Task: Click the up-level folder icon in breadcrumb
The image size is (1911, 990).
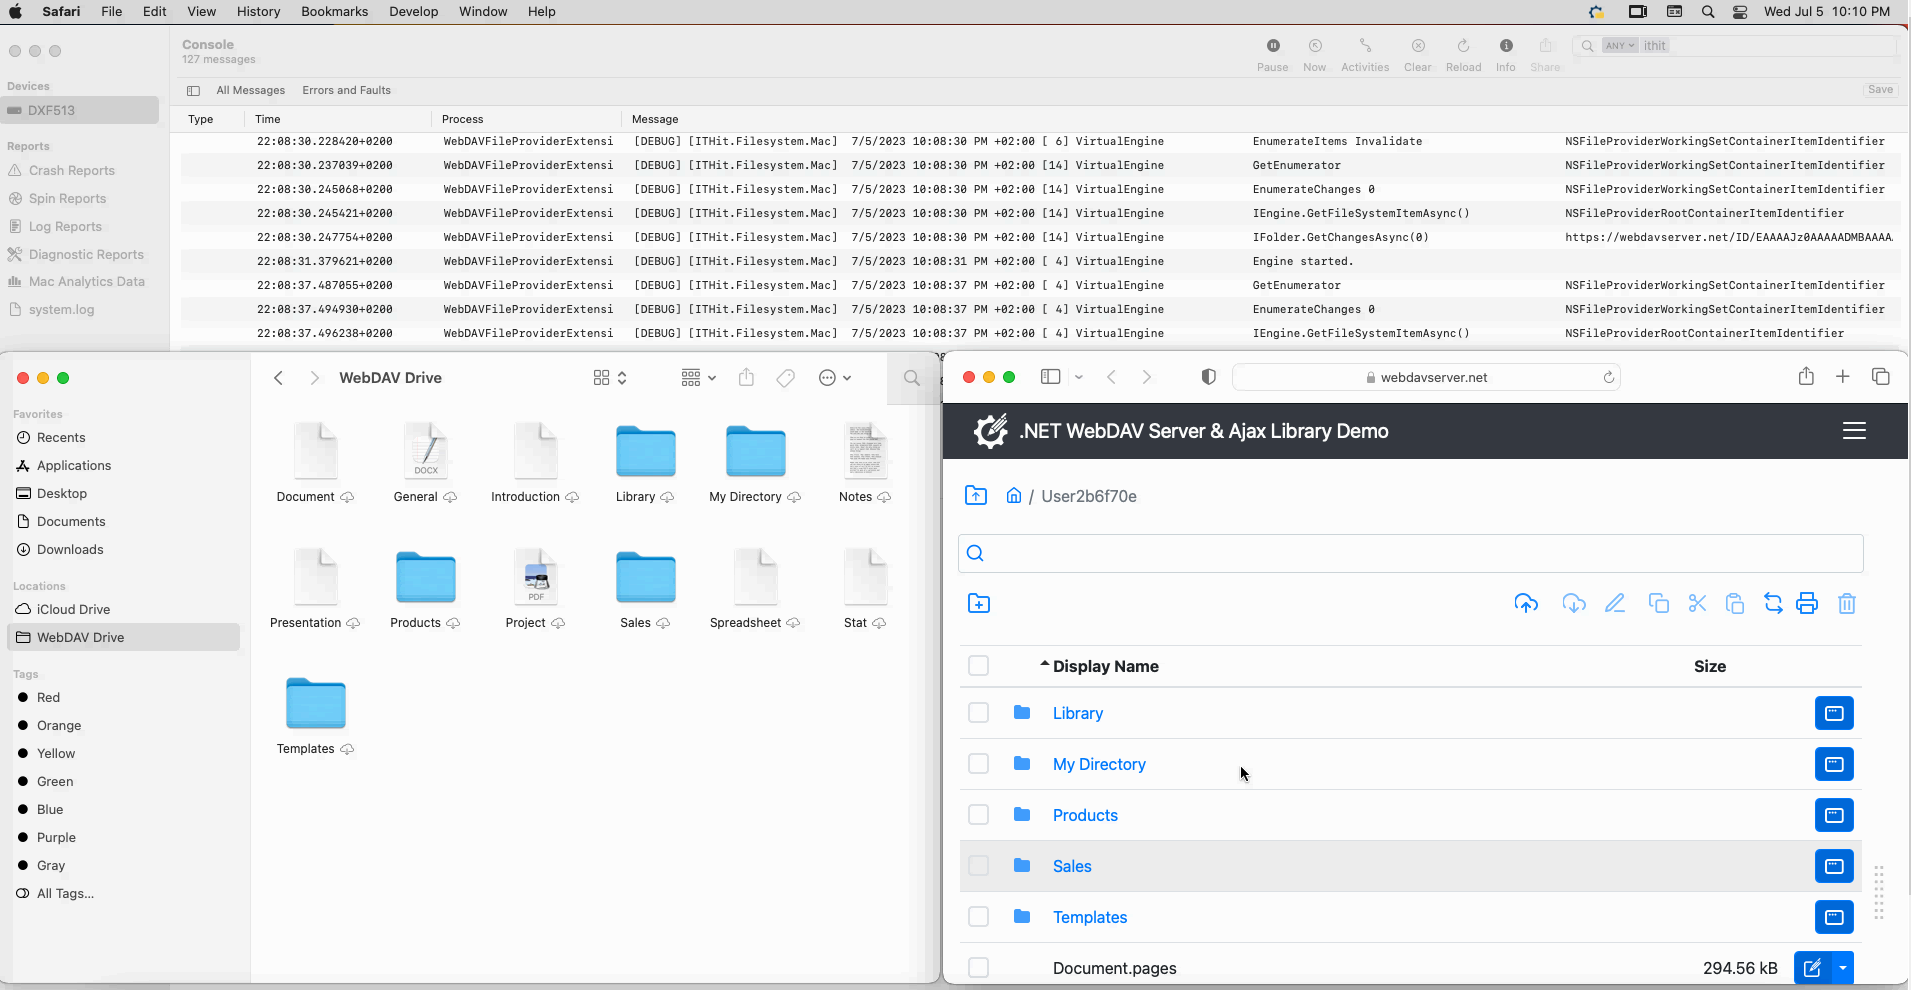Action: tap(976, 495)
